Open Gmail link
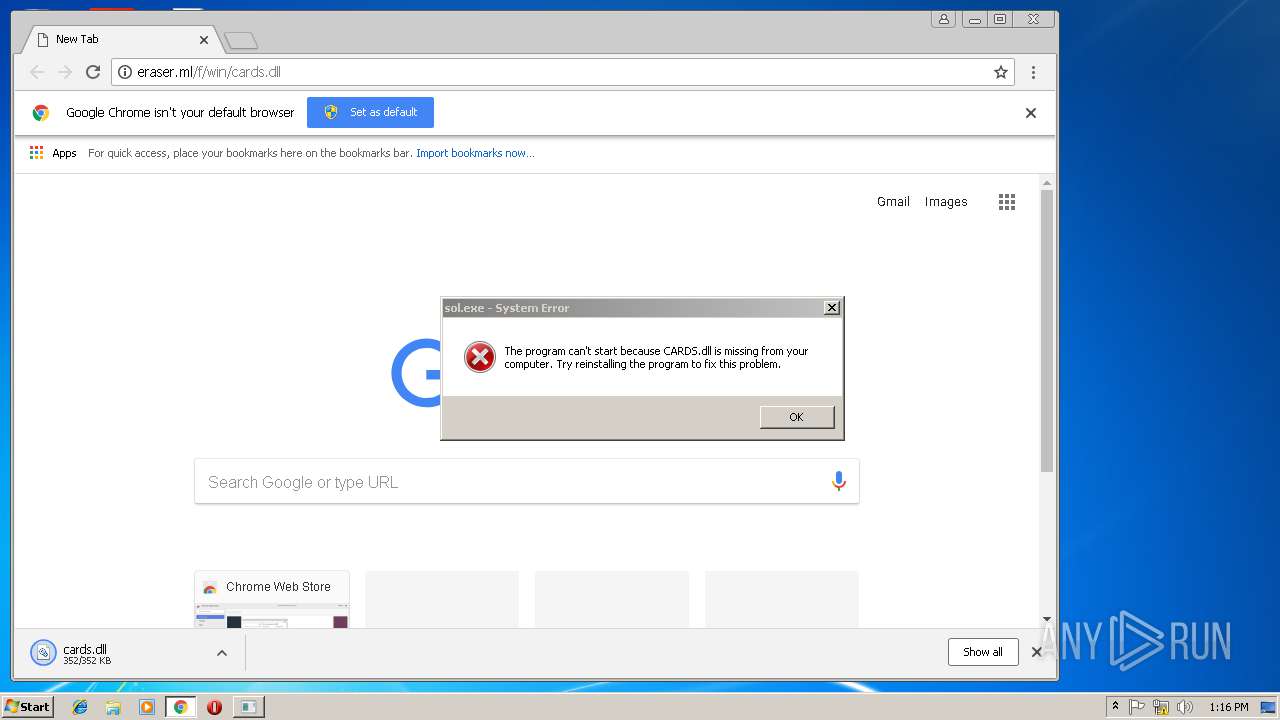Image resolution: width=1280 pixels, height=720 pixels. (893, 202)
